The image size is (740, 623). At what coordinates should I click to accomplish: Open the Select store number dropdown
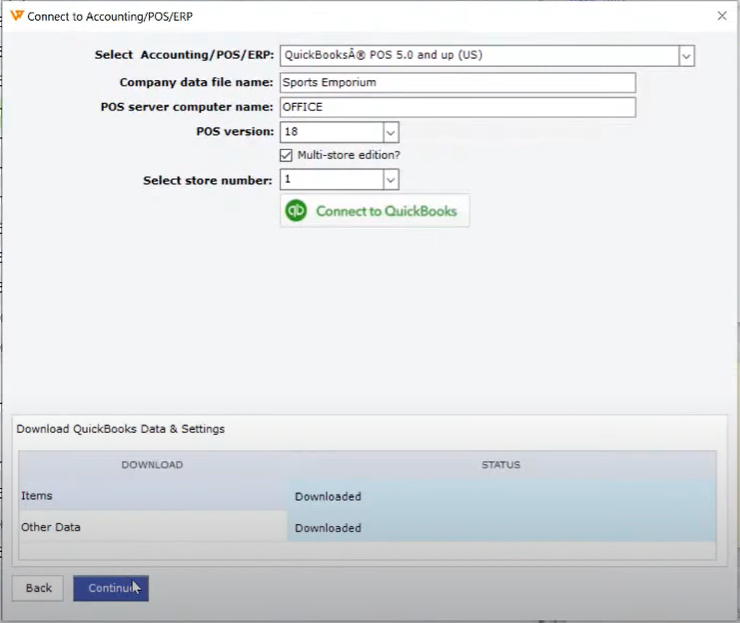tap(390, 180)
